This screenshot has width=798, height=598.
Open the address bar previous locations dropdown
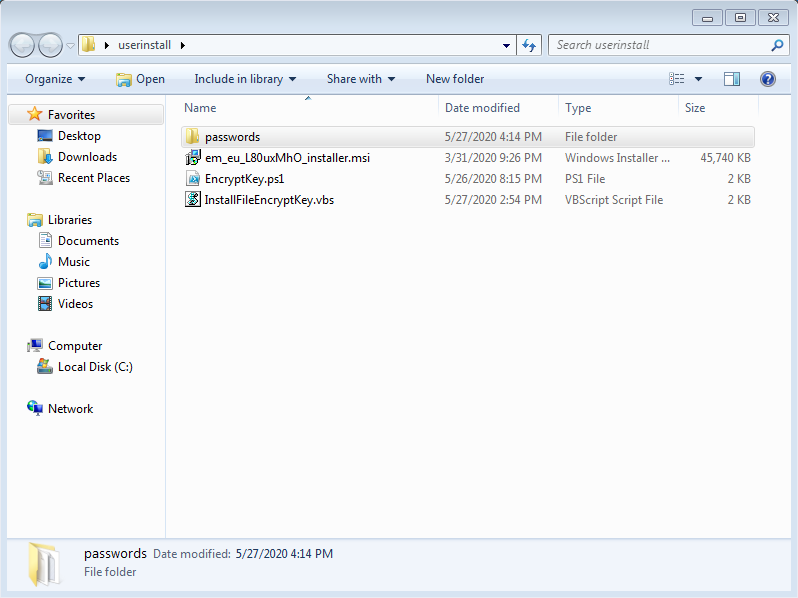[506, 45]
